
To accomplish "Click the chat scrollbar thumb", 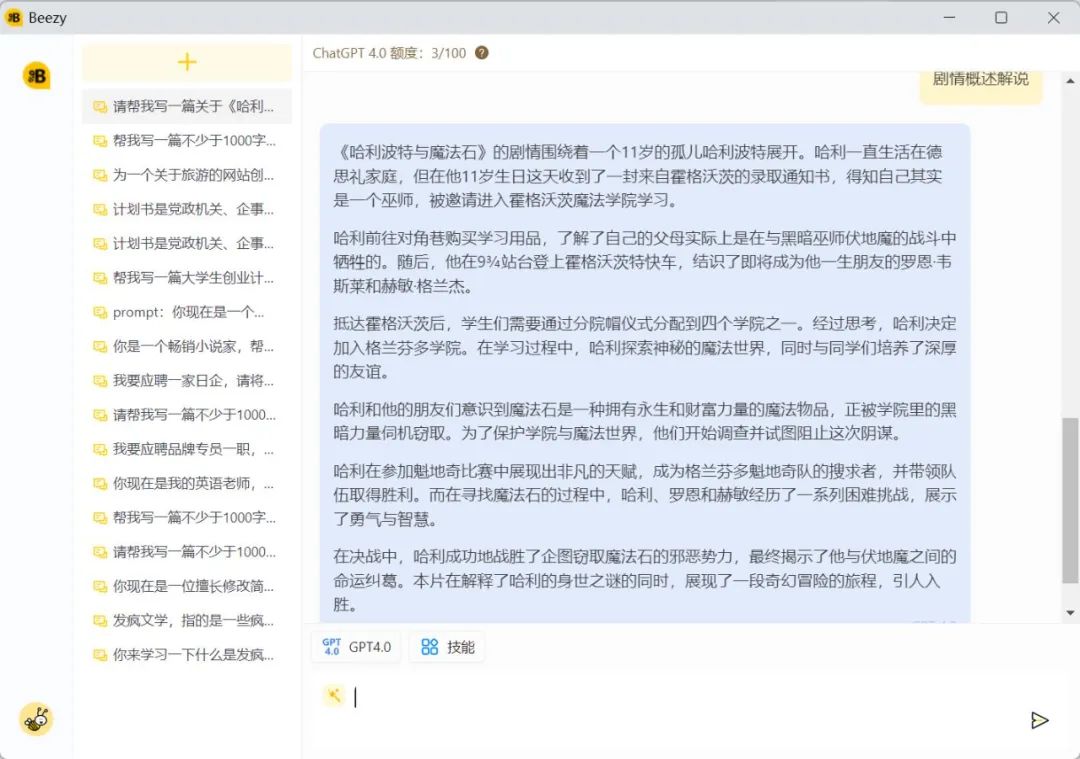I will tap(1070, 500).
